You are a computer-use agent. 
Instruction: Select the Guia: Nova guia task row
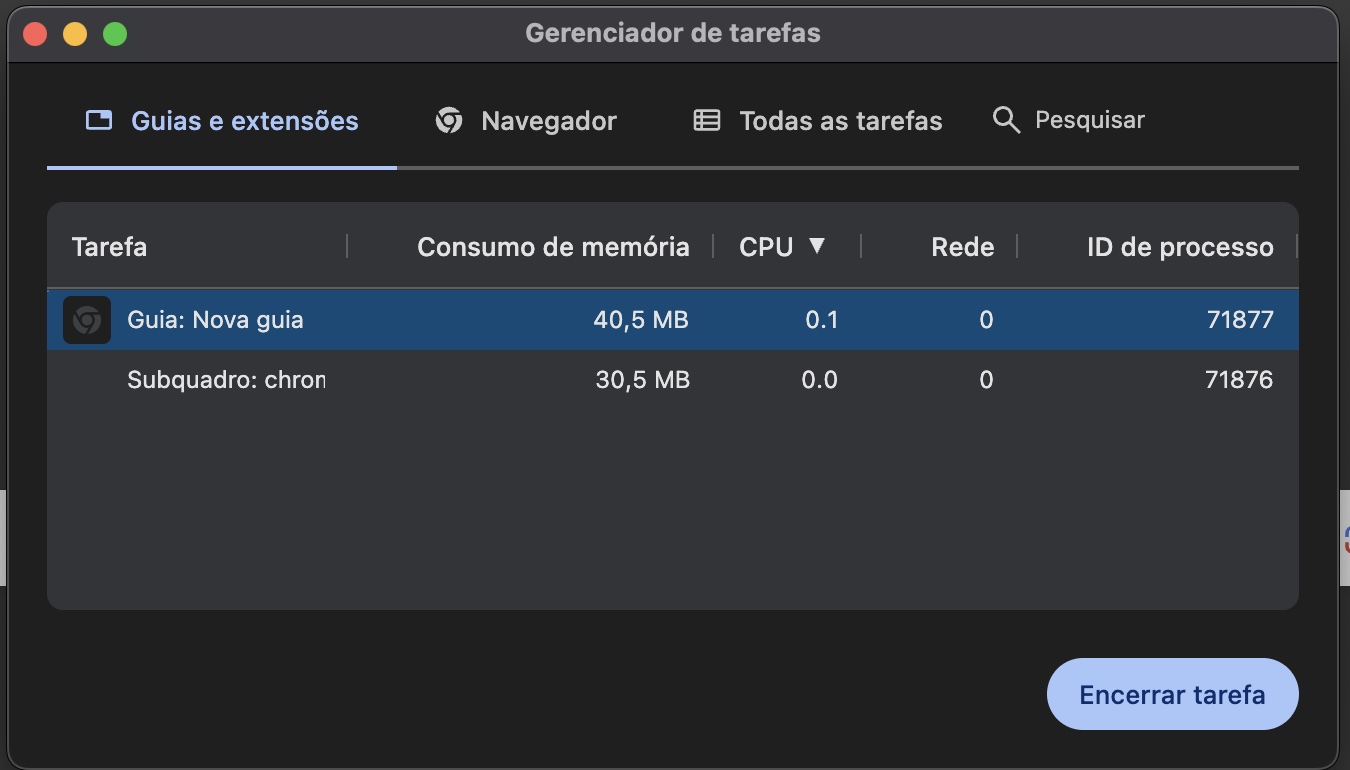coord(400,319)
